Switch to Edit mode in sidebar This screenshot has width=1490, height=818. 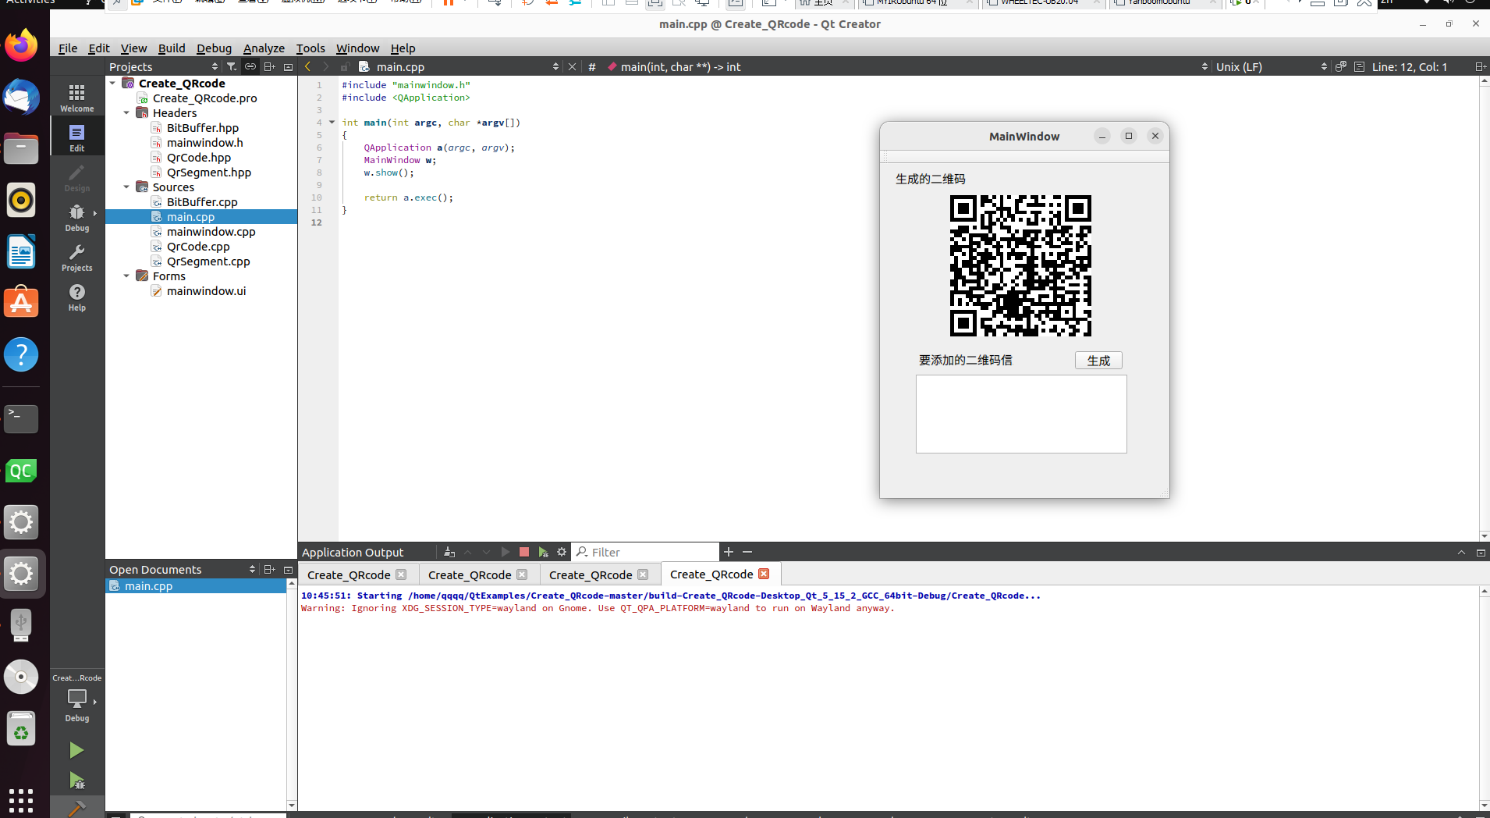pyautogui.click(x=77, y=137)
